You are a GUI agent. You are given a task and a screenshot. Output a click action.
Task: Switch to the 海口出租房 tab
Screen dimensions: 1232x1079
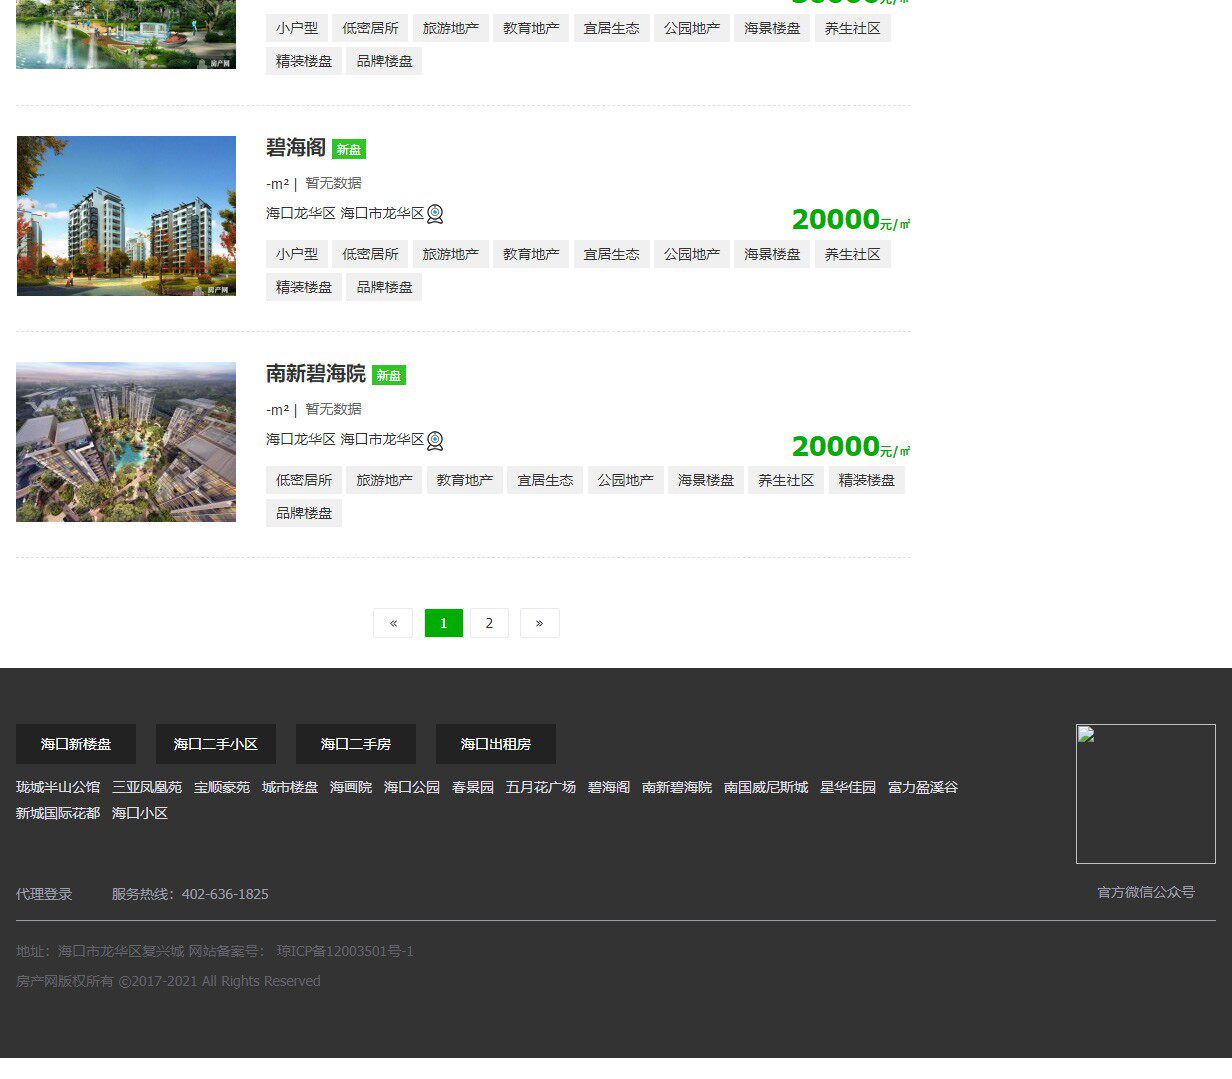click(x=495, y=743)
